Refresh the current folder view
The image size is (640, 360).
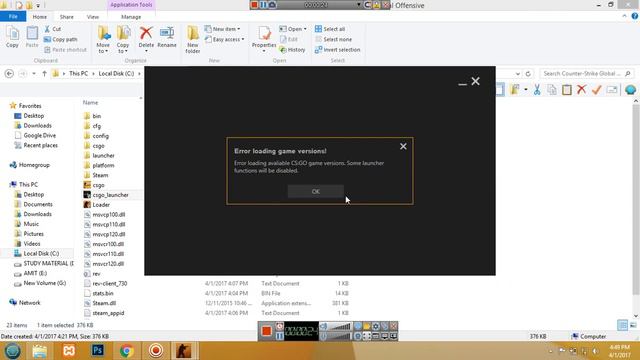[x=528, y=73]
